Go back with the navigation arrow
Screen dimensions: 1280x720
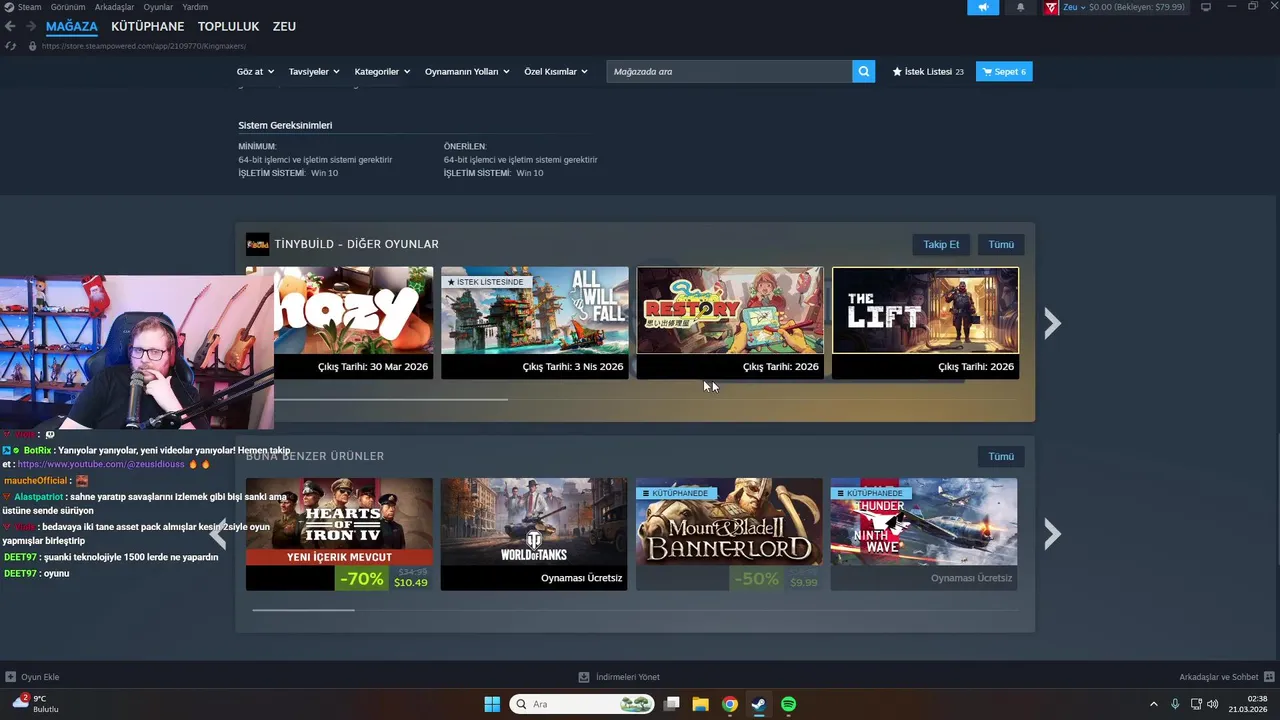[10, 26]
